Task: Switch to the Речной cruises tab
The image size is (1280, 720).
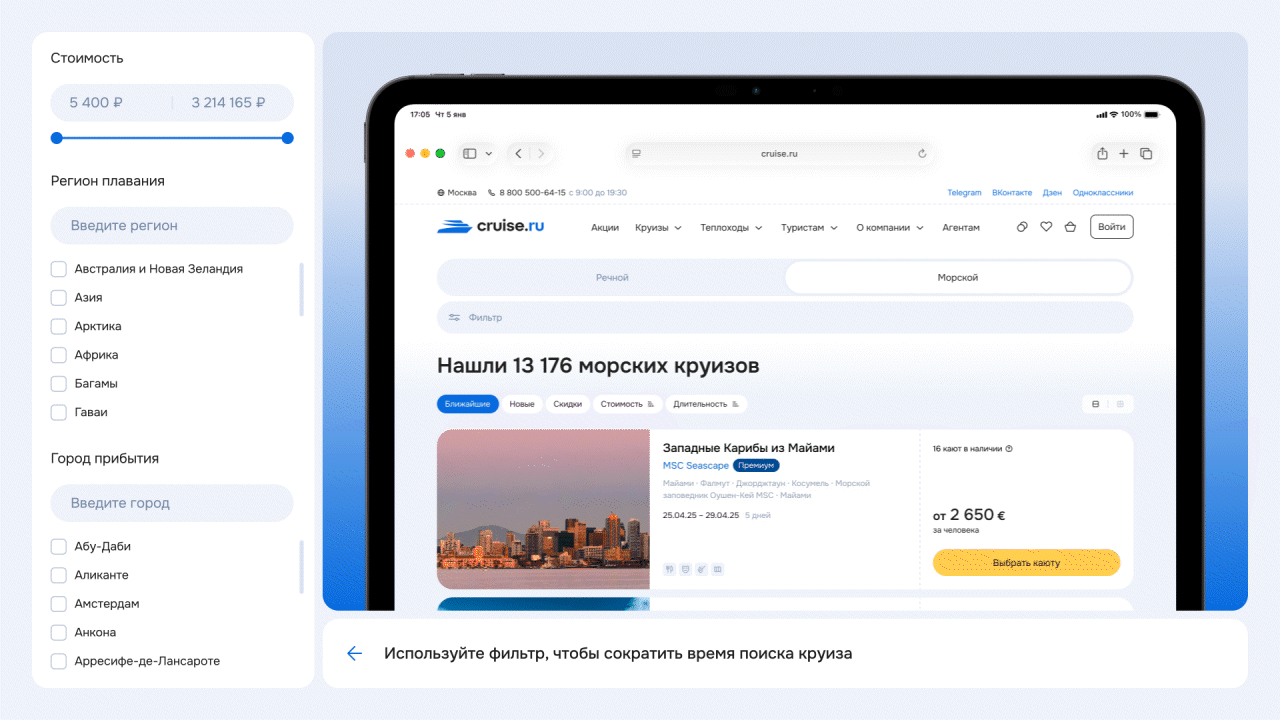Action: coord(610,277)
